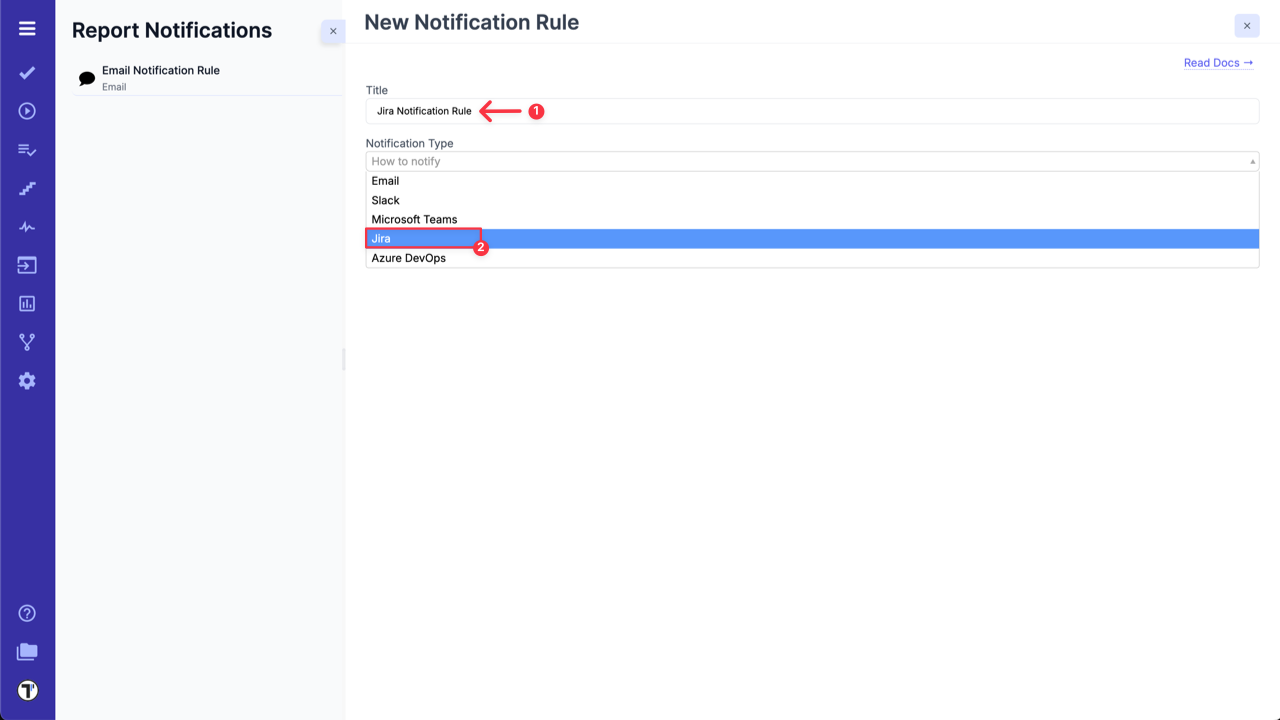The width and height of the screenshot is (1280, 720).
Task: Select Email from the notification type list
Action: point(386,181)
